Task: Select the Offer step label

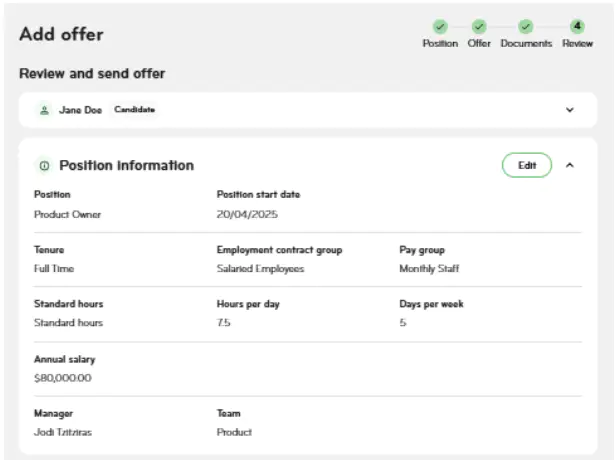Action: 479,44
